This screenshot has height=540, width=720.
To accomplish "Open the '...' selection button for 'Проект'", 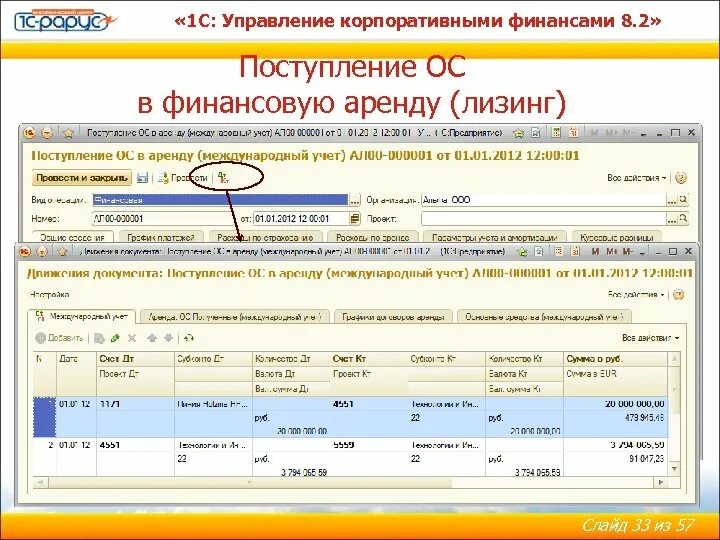I will (x=672, y=219).
